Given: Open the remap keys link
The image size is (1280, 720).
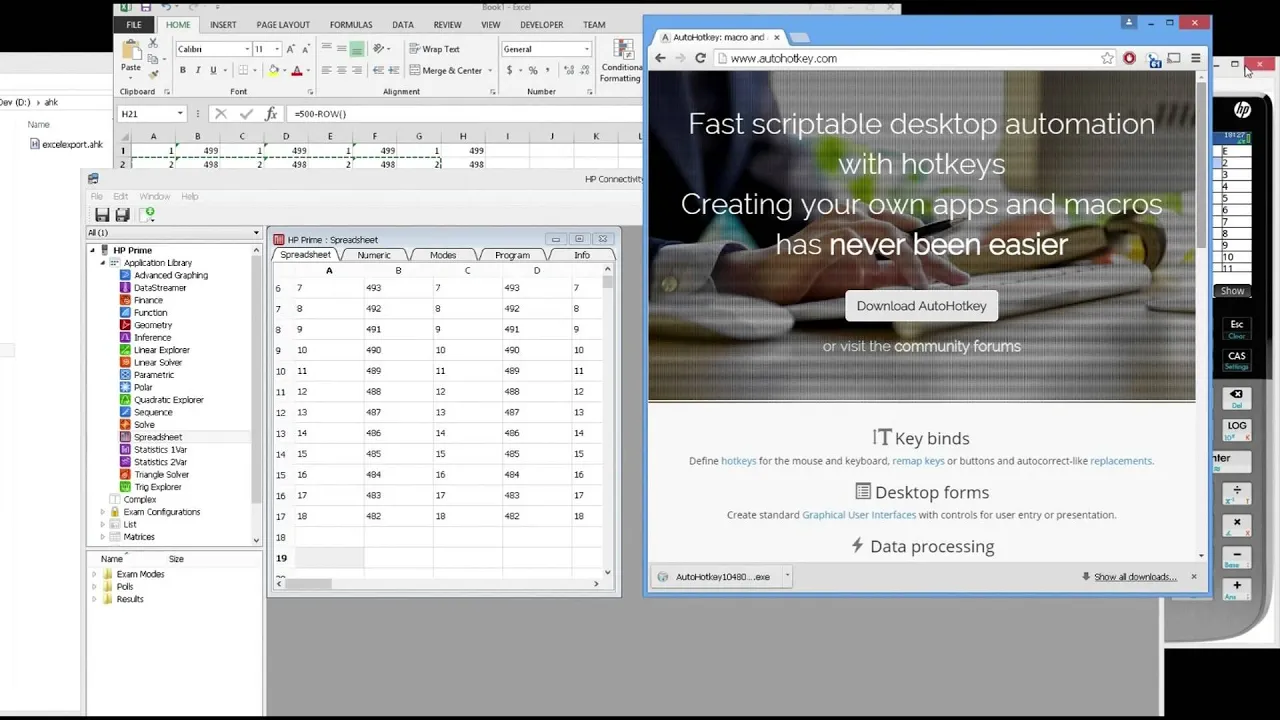Looking at the screenshot, I should [x=918, y=461].
